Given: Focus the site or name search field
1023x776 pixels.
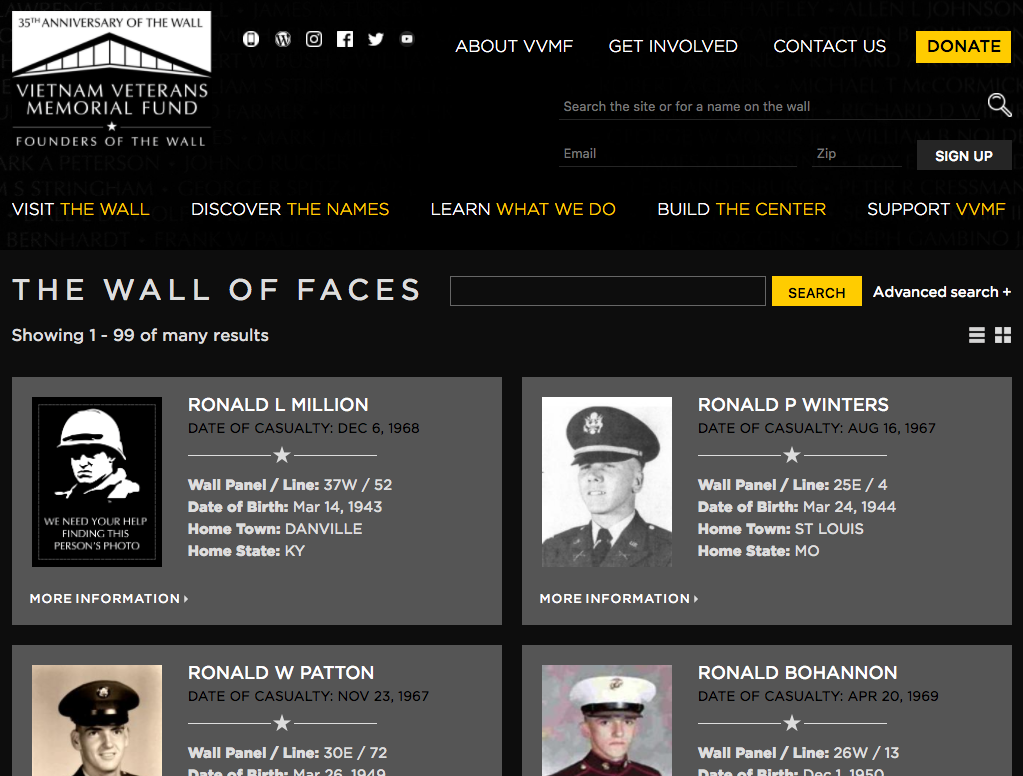Looking at the screenshot, I should tap(769, 106).
